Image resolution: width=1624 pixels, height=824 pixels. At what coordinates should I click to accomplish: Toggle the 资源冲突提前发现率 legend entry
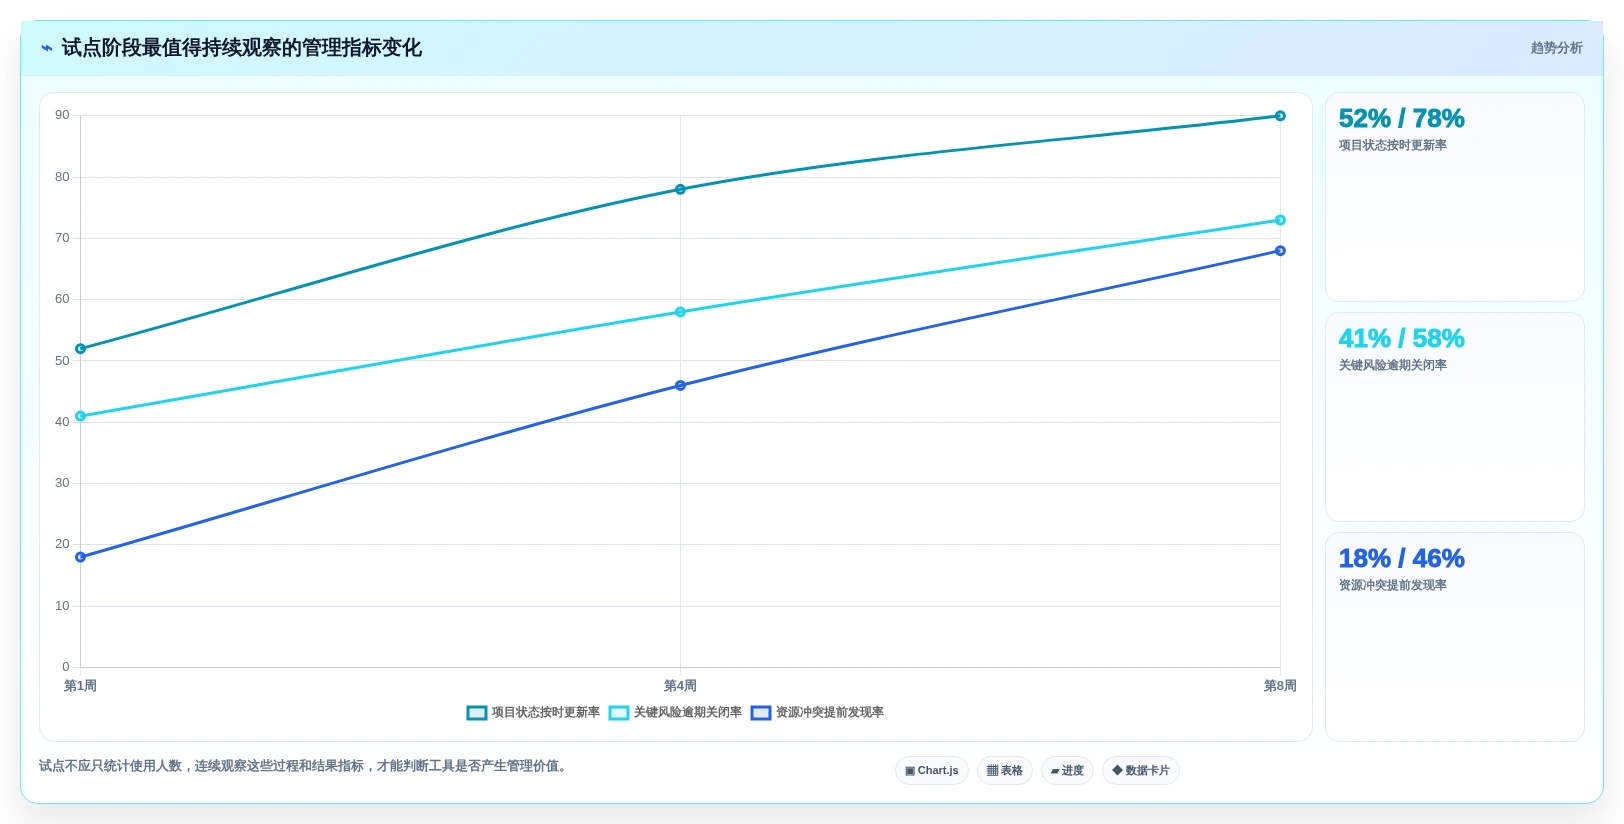tap(817, 713)
